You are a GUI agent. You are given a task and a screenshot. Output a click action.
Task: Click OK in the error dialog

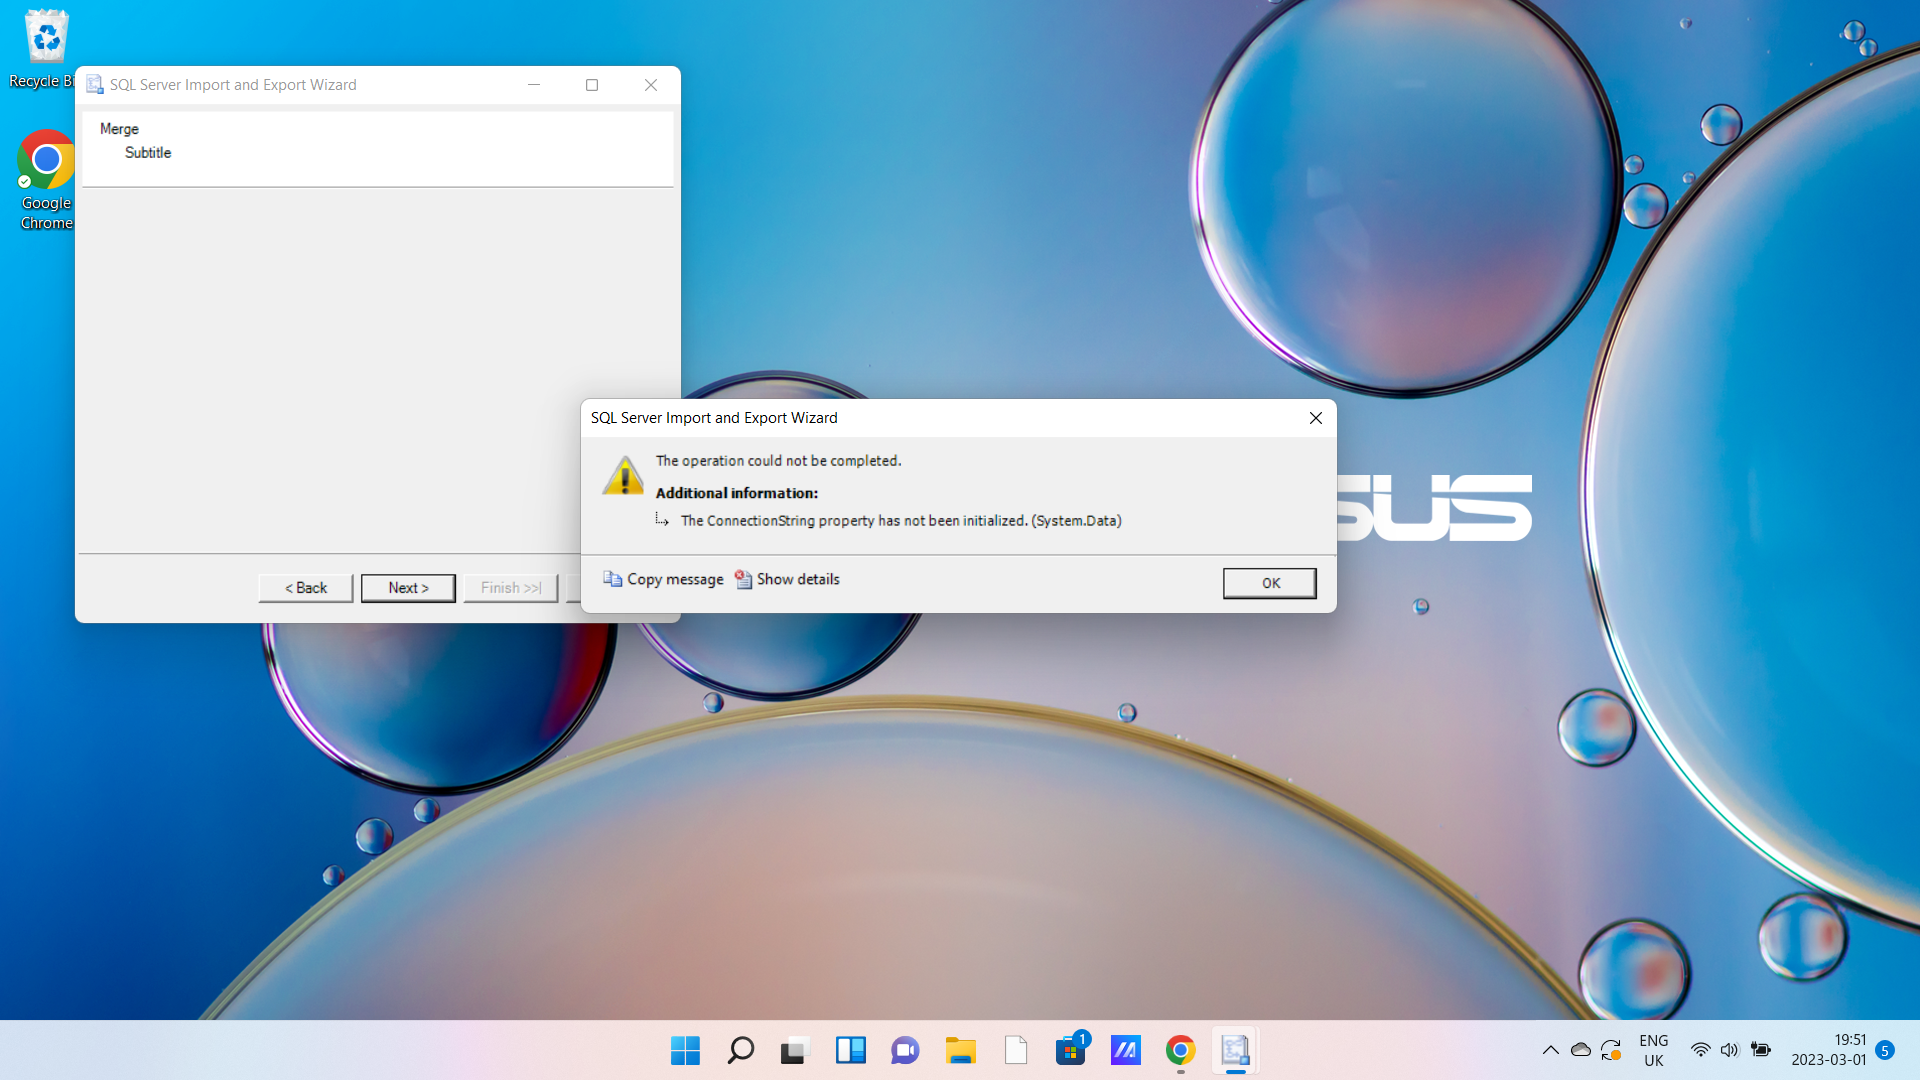click(x=1269, y=583)
